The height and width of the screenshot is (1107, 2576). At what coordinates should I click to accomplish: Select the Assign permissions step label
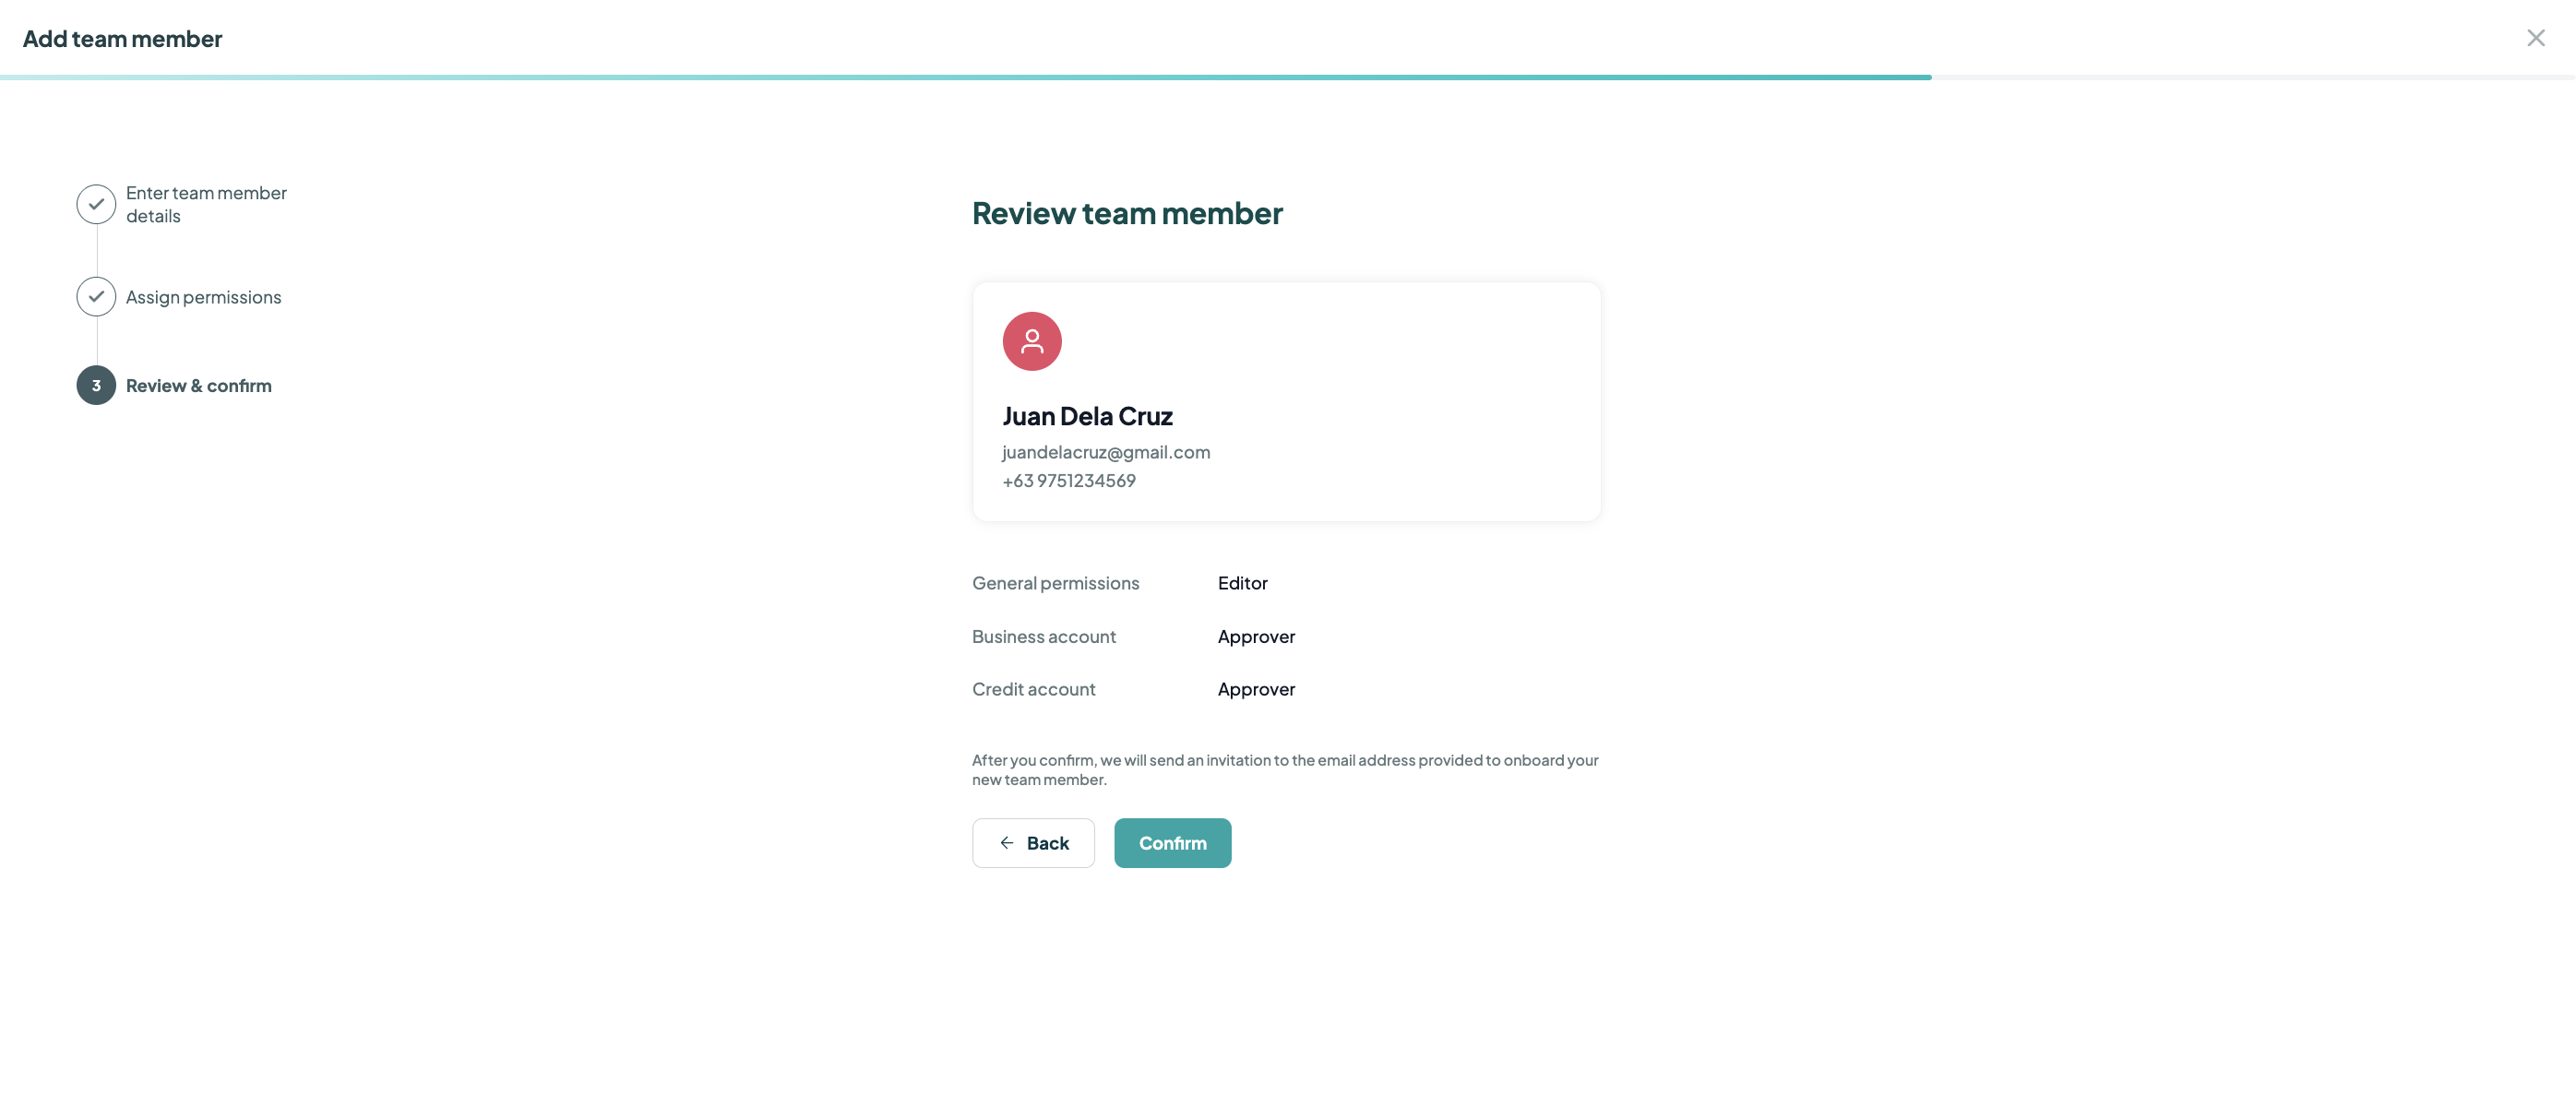tap(203, 296)
